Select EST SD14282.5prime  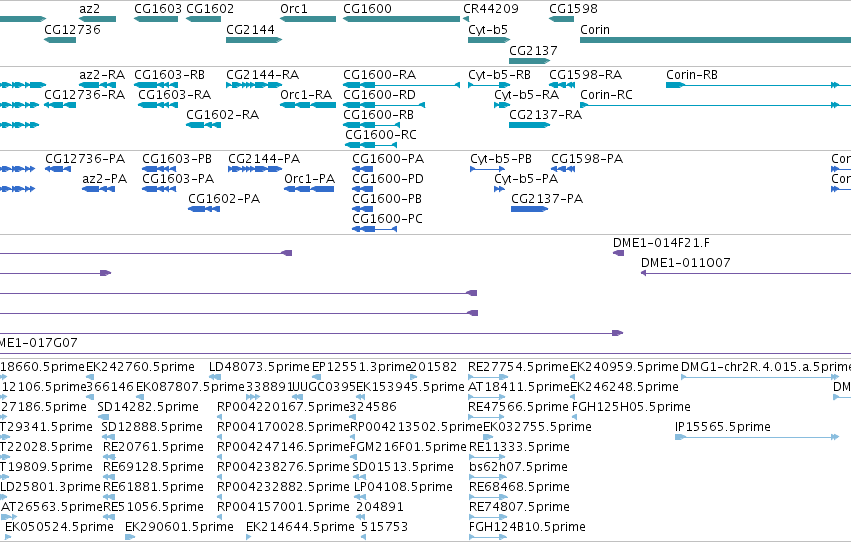[x=103, y=417]
